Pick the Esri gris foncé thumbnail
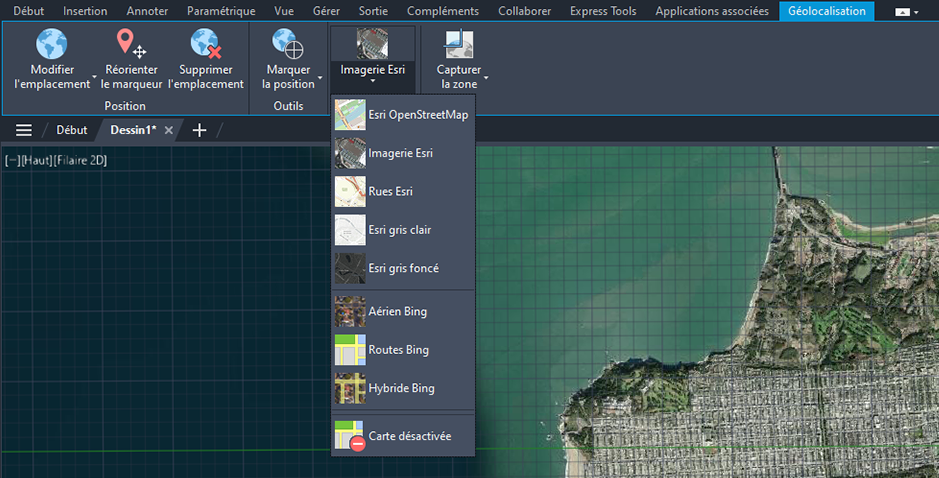939x478 pixels. (350, 268)
